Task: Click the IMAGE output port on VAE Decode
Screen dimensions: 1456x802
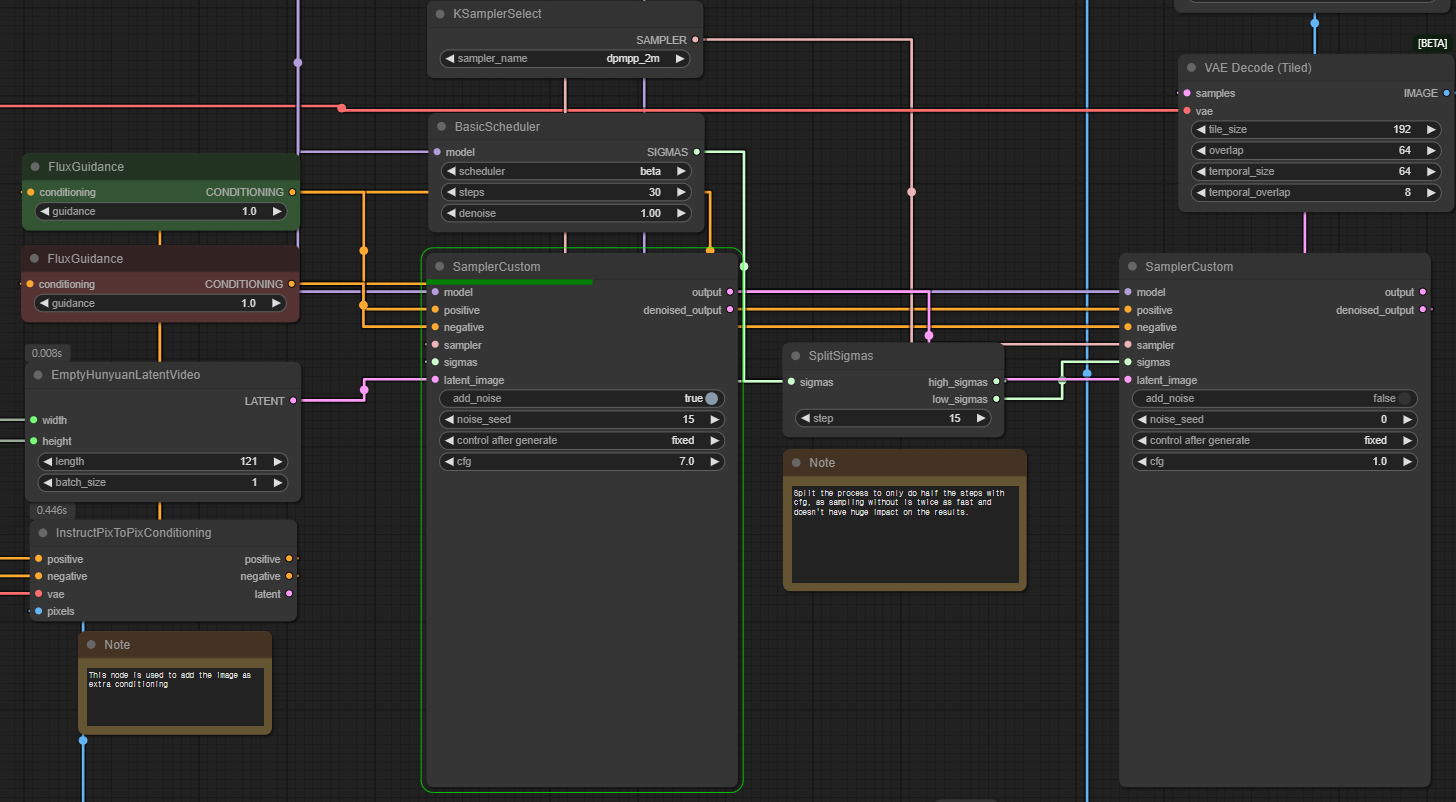Action: tap(1446, 93)
